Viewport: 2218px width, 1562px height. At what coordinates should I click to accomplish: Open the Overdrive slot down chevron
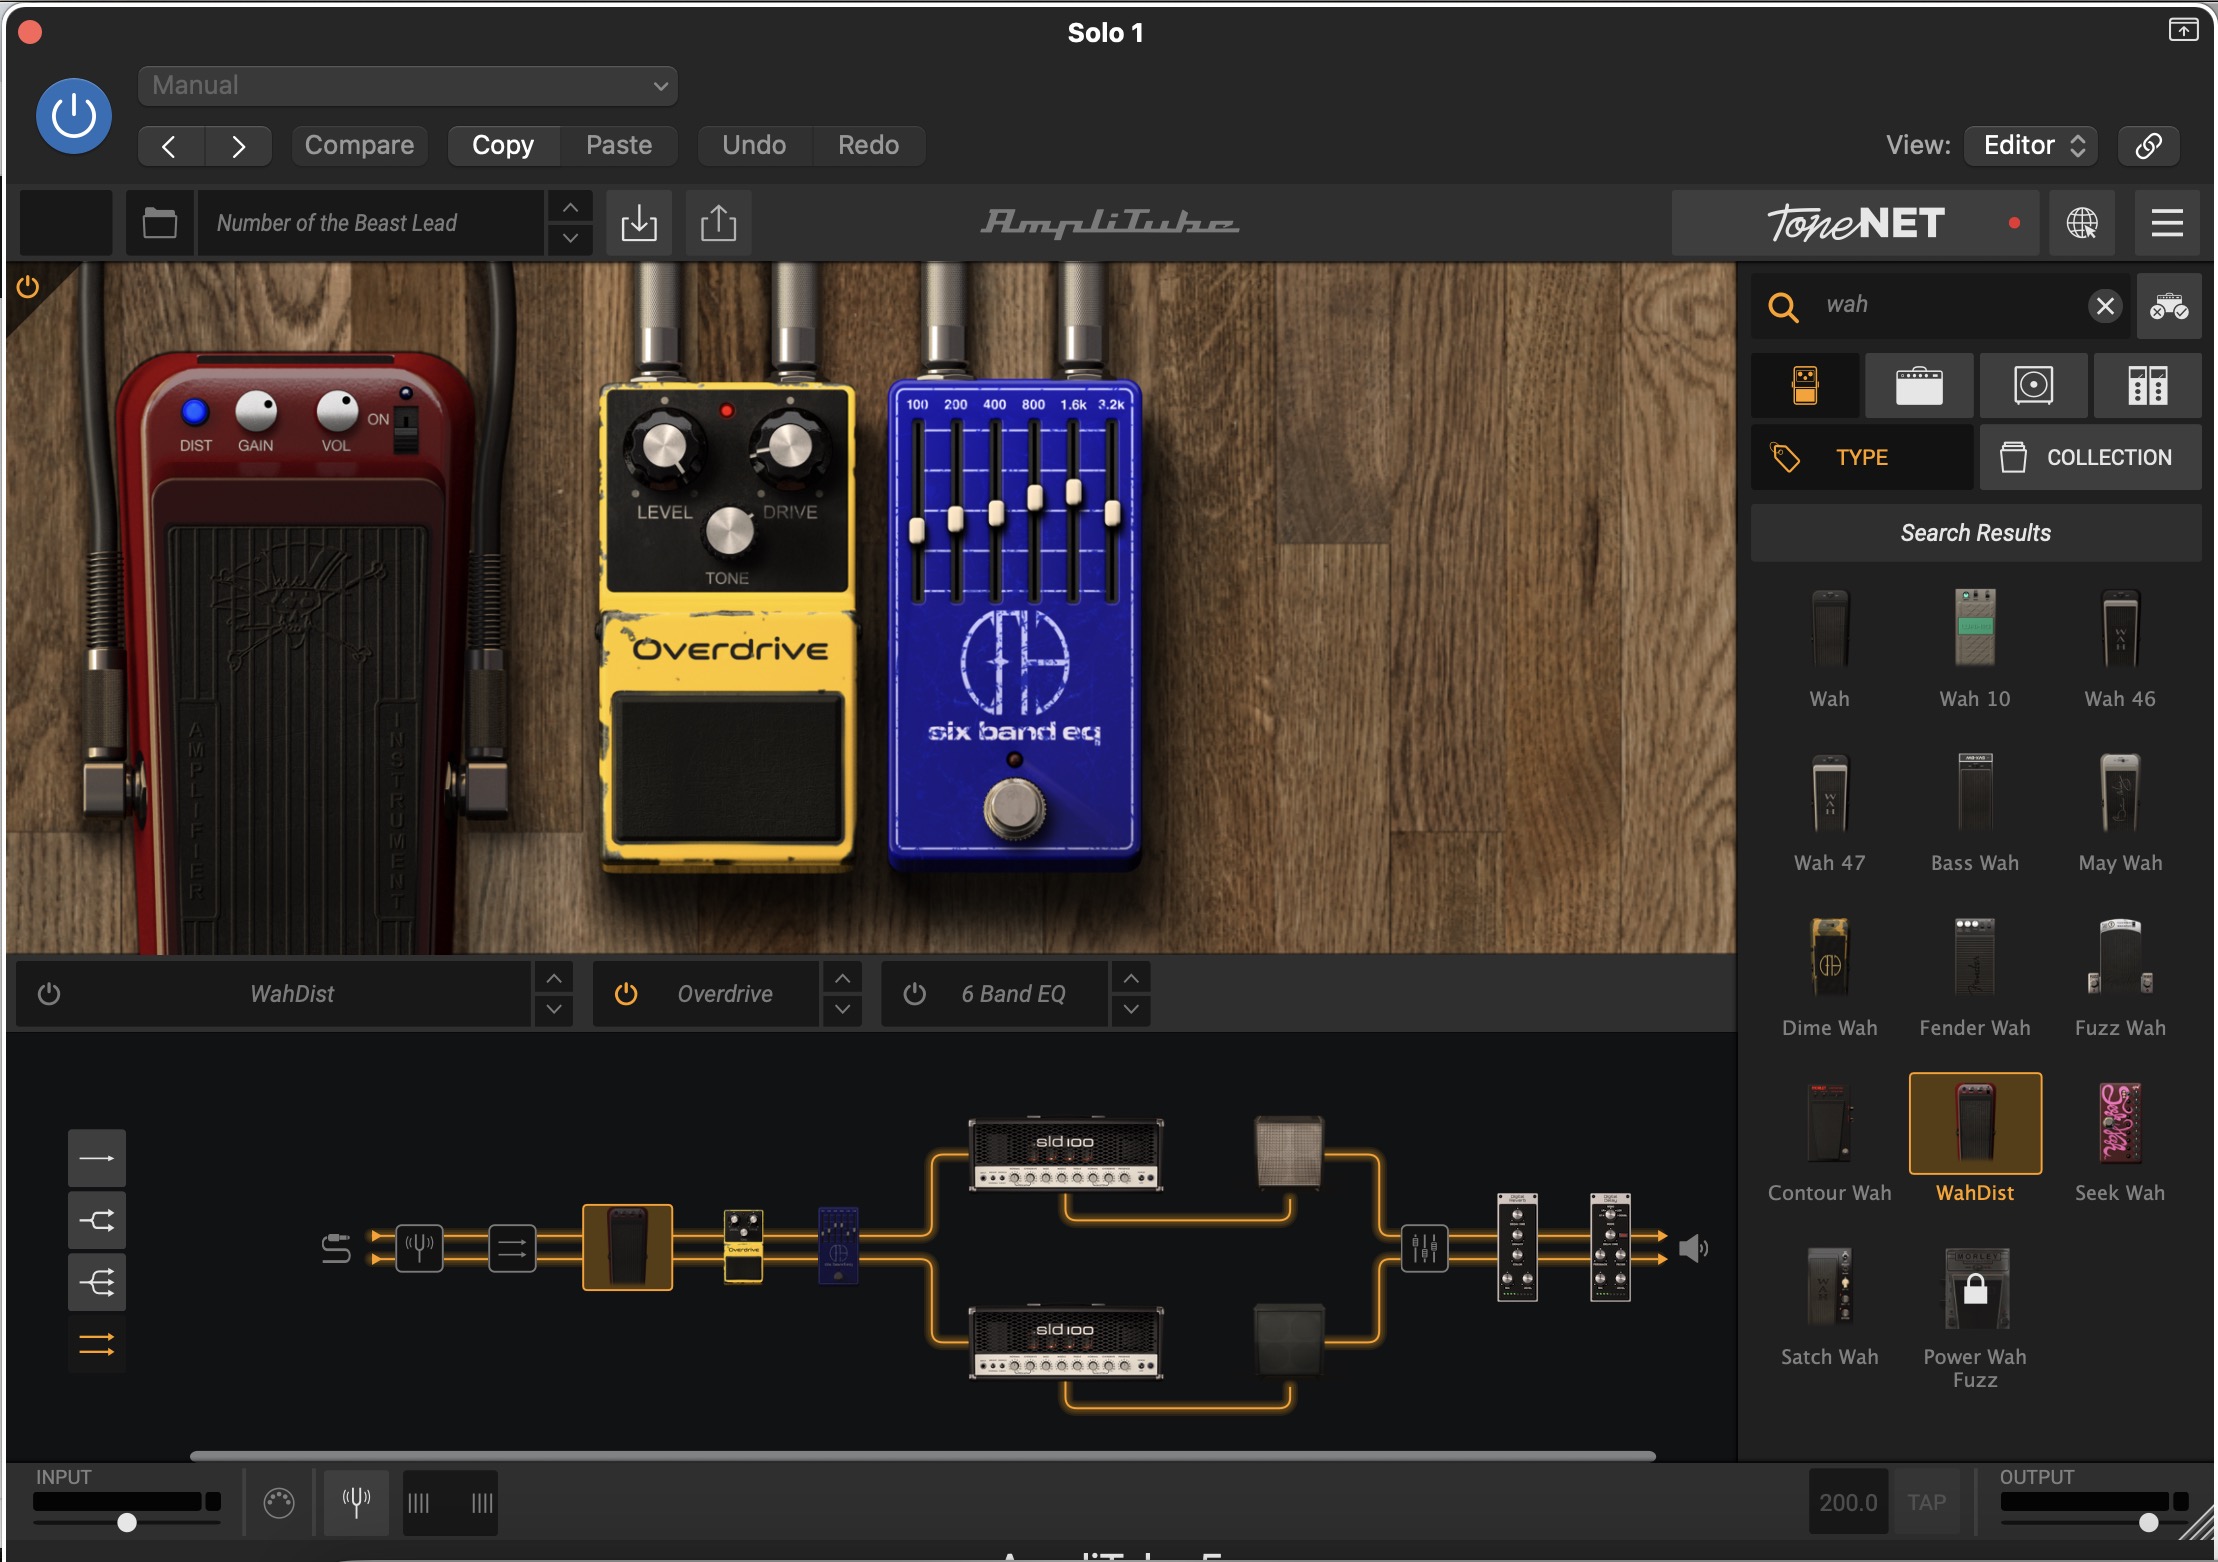click(843, 1010)
